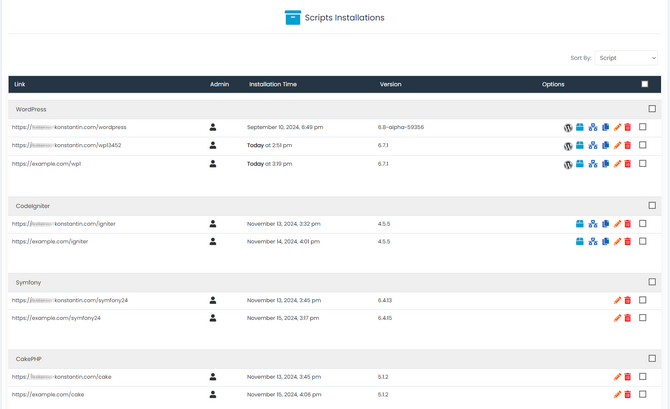This screenshot has height=409, width=670.
Task: Open the Sort By dropdown showing Script
Action: pos(625,58)
